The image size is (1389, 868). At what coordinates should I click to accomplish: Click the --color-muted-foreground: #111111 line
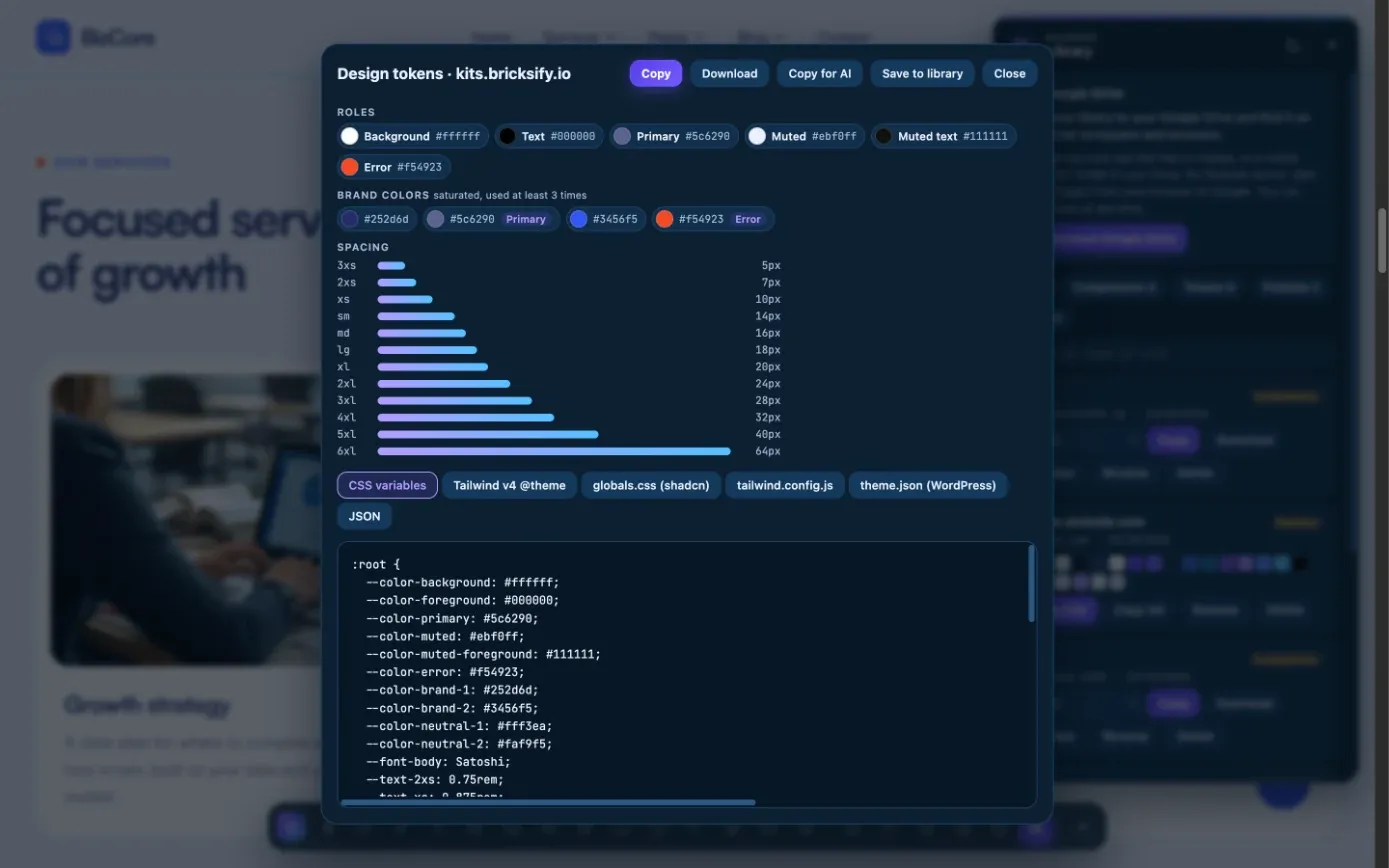coord(483,654)
